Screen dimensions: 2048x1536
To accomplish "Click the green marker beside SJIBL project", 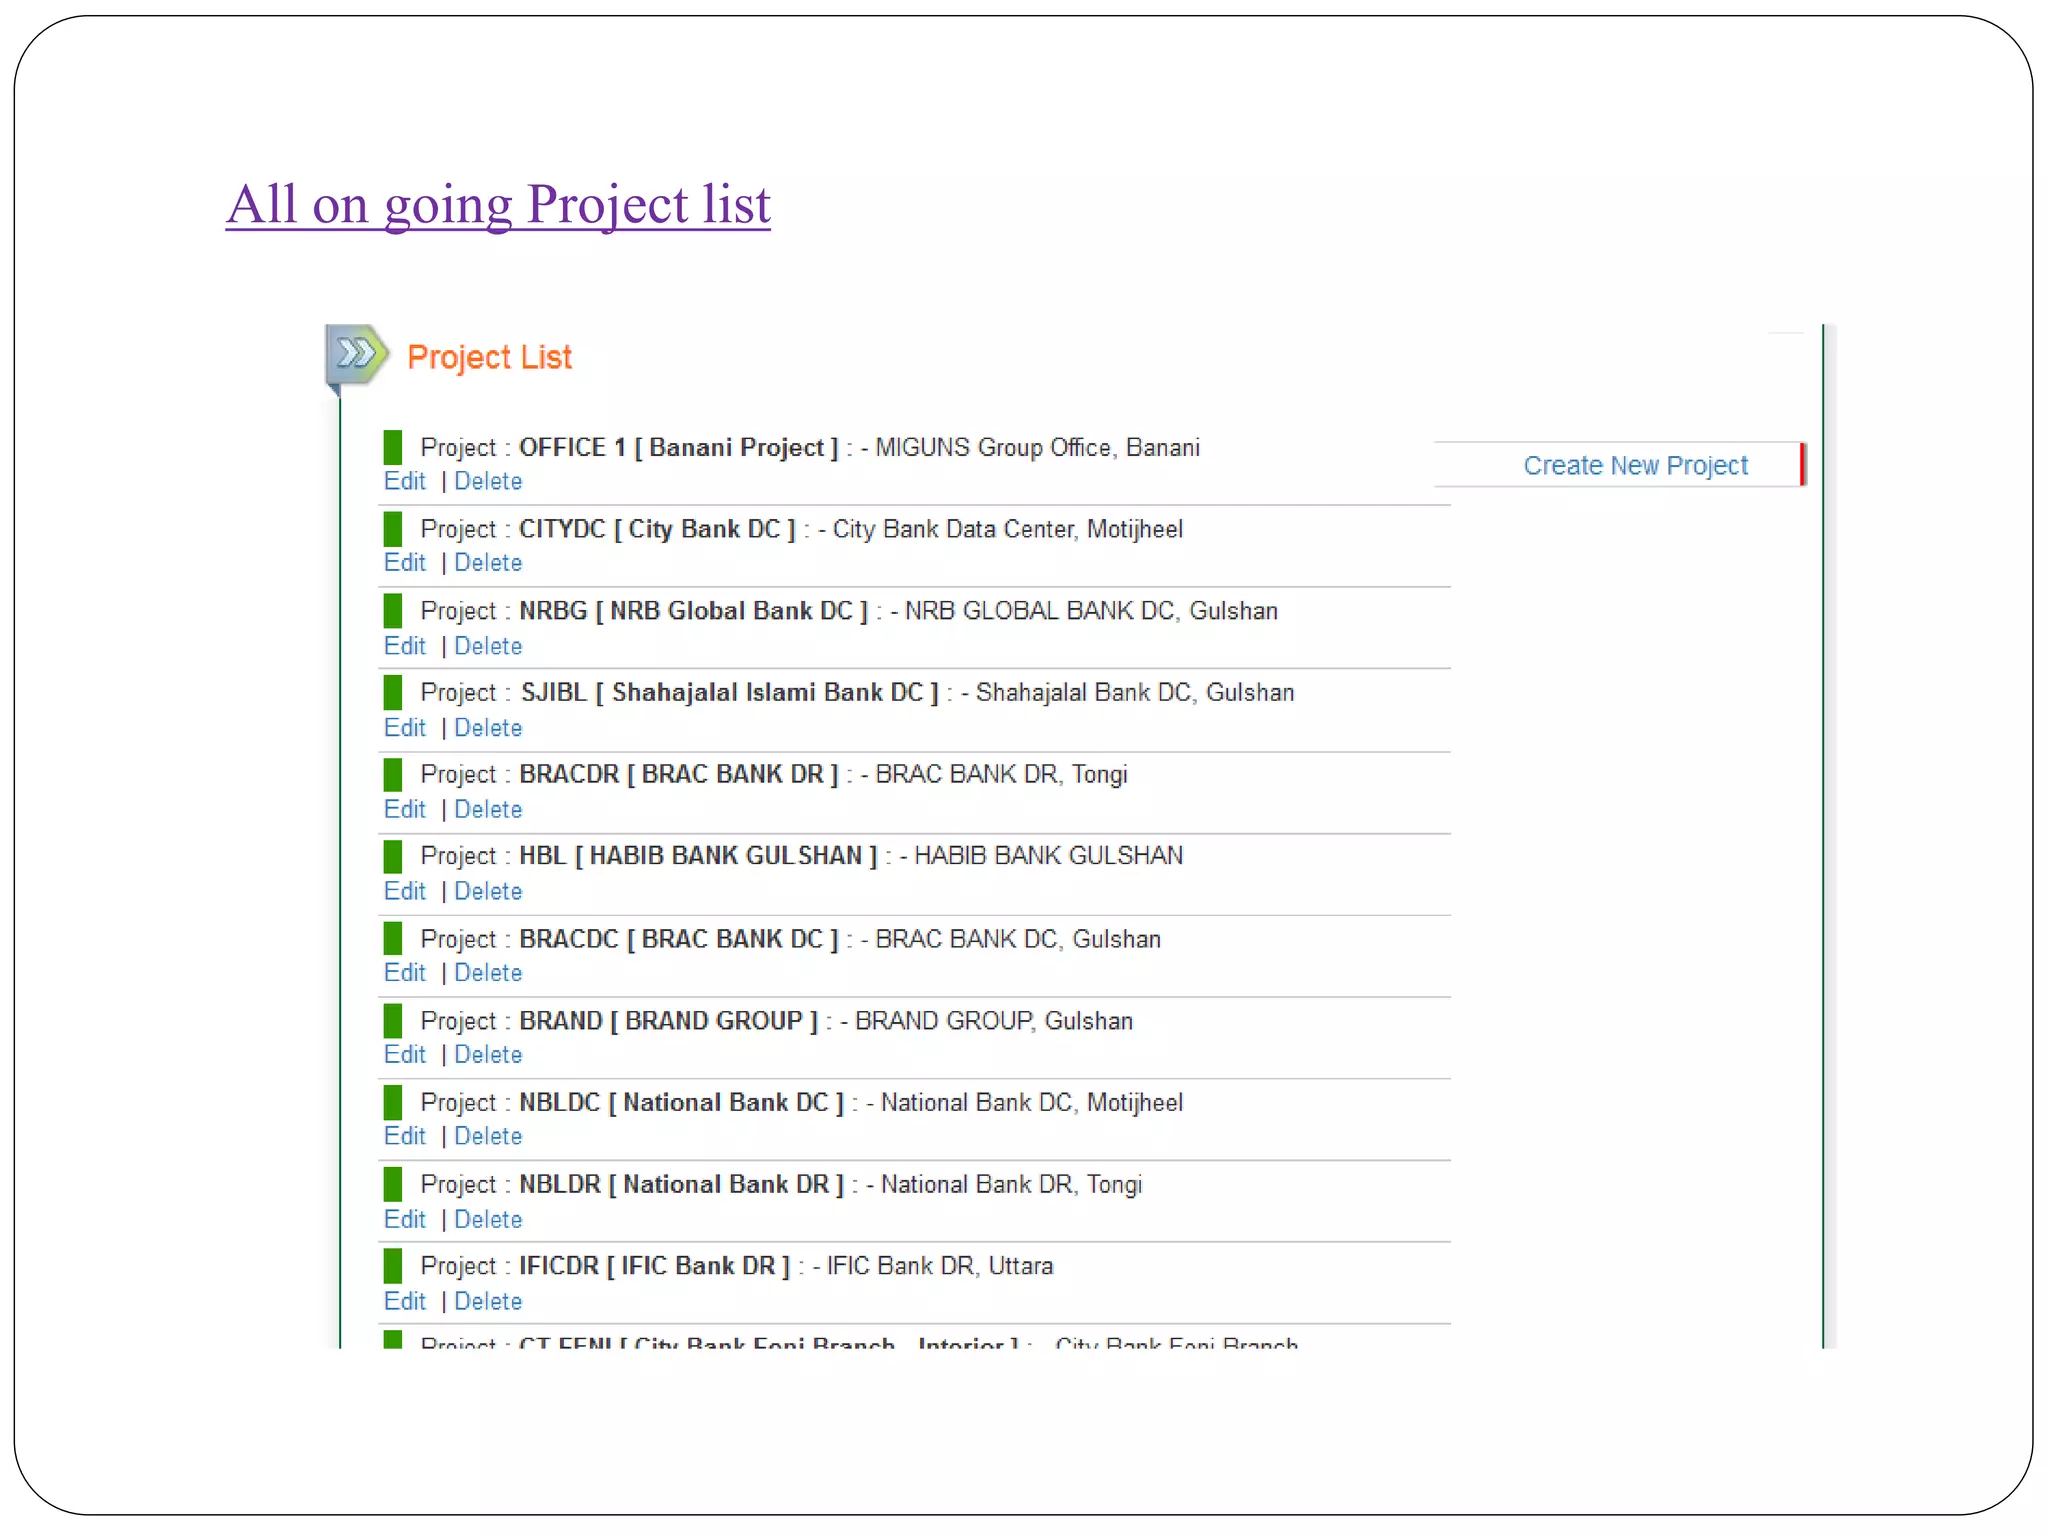I will click(393, 692).
